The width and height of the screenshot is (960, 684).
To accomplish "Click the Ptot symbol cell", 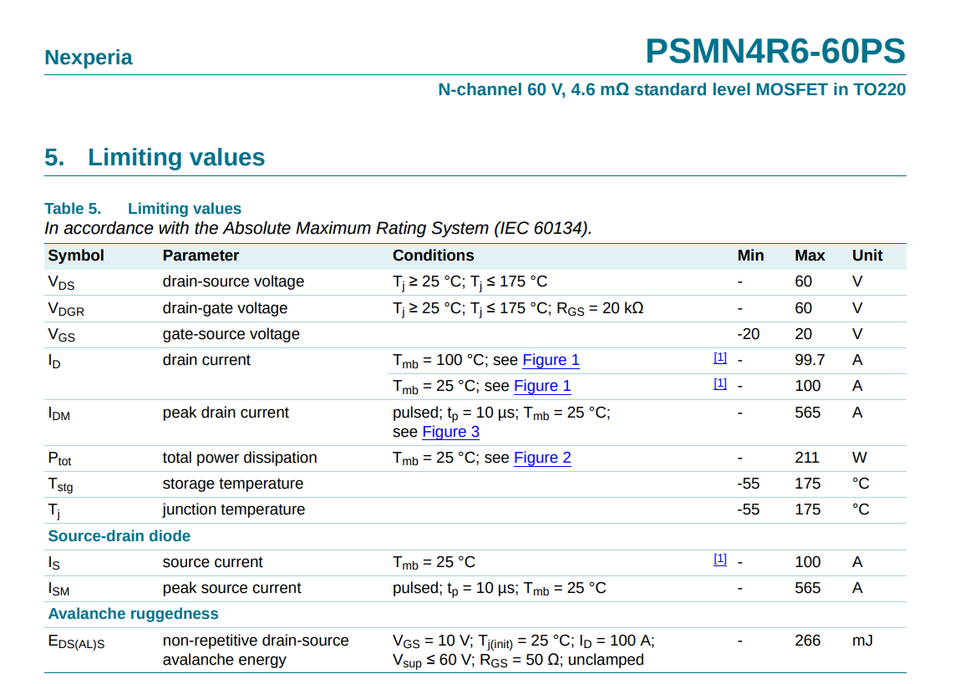I will click(59, 459).
